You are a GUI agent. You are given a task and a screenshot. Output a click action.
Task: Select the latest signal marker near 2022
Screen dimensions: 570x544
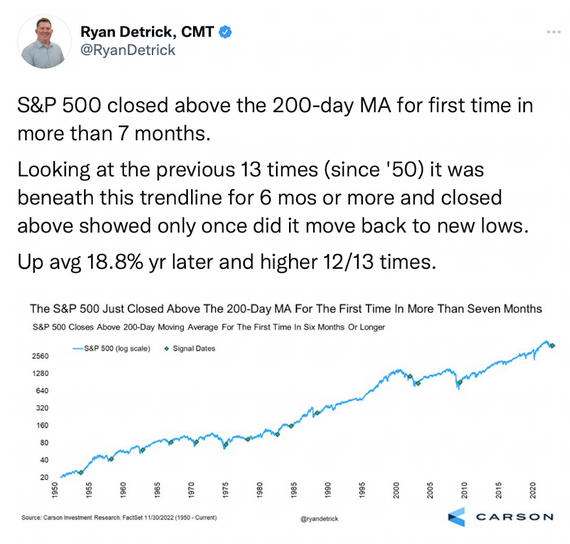pyautogui.click(x=552, y=345)
